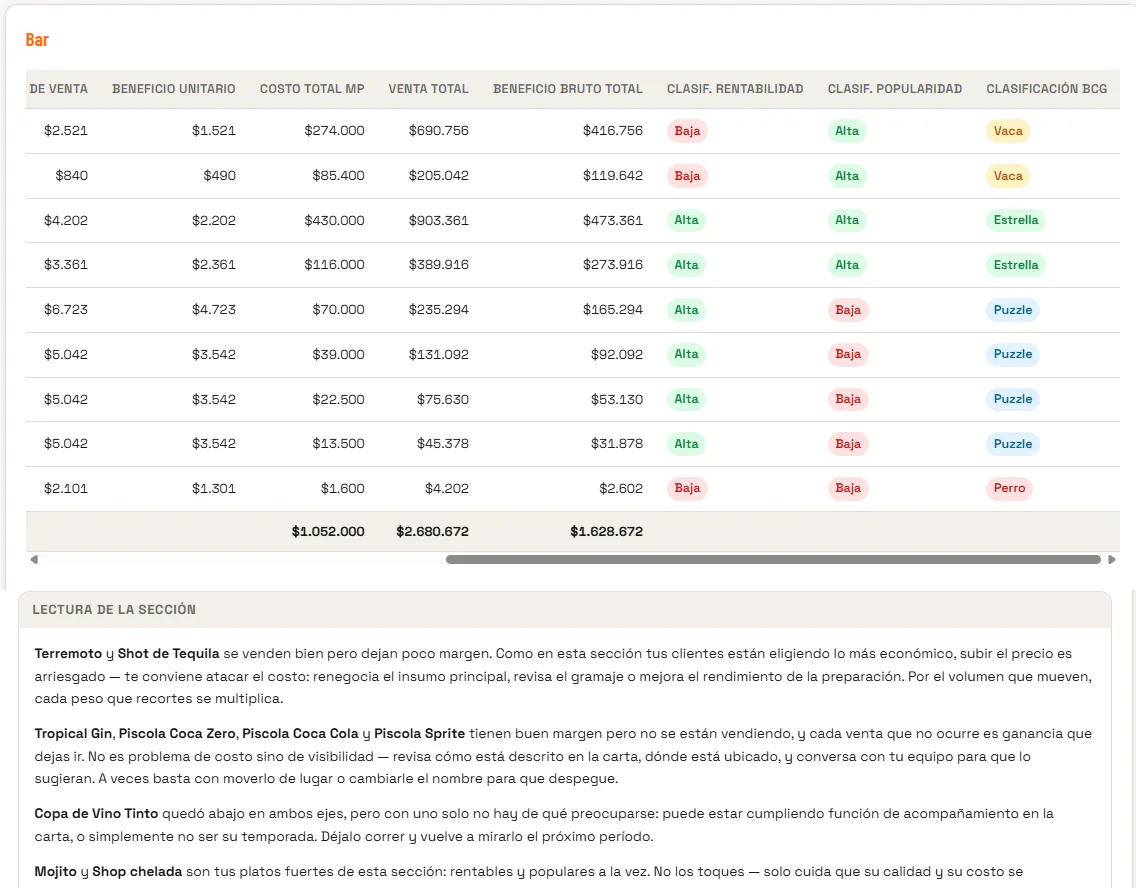Screen dimensions: 1136x888
Task: Click the $2.101 sale price cell
Action: point(66,488)
